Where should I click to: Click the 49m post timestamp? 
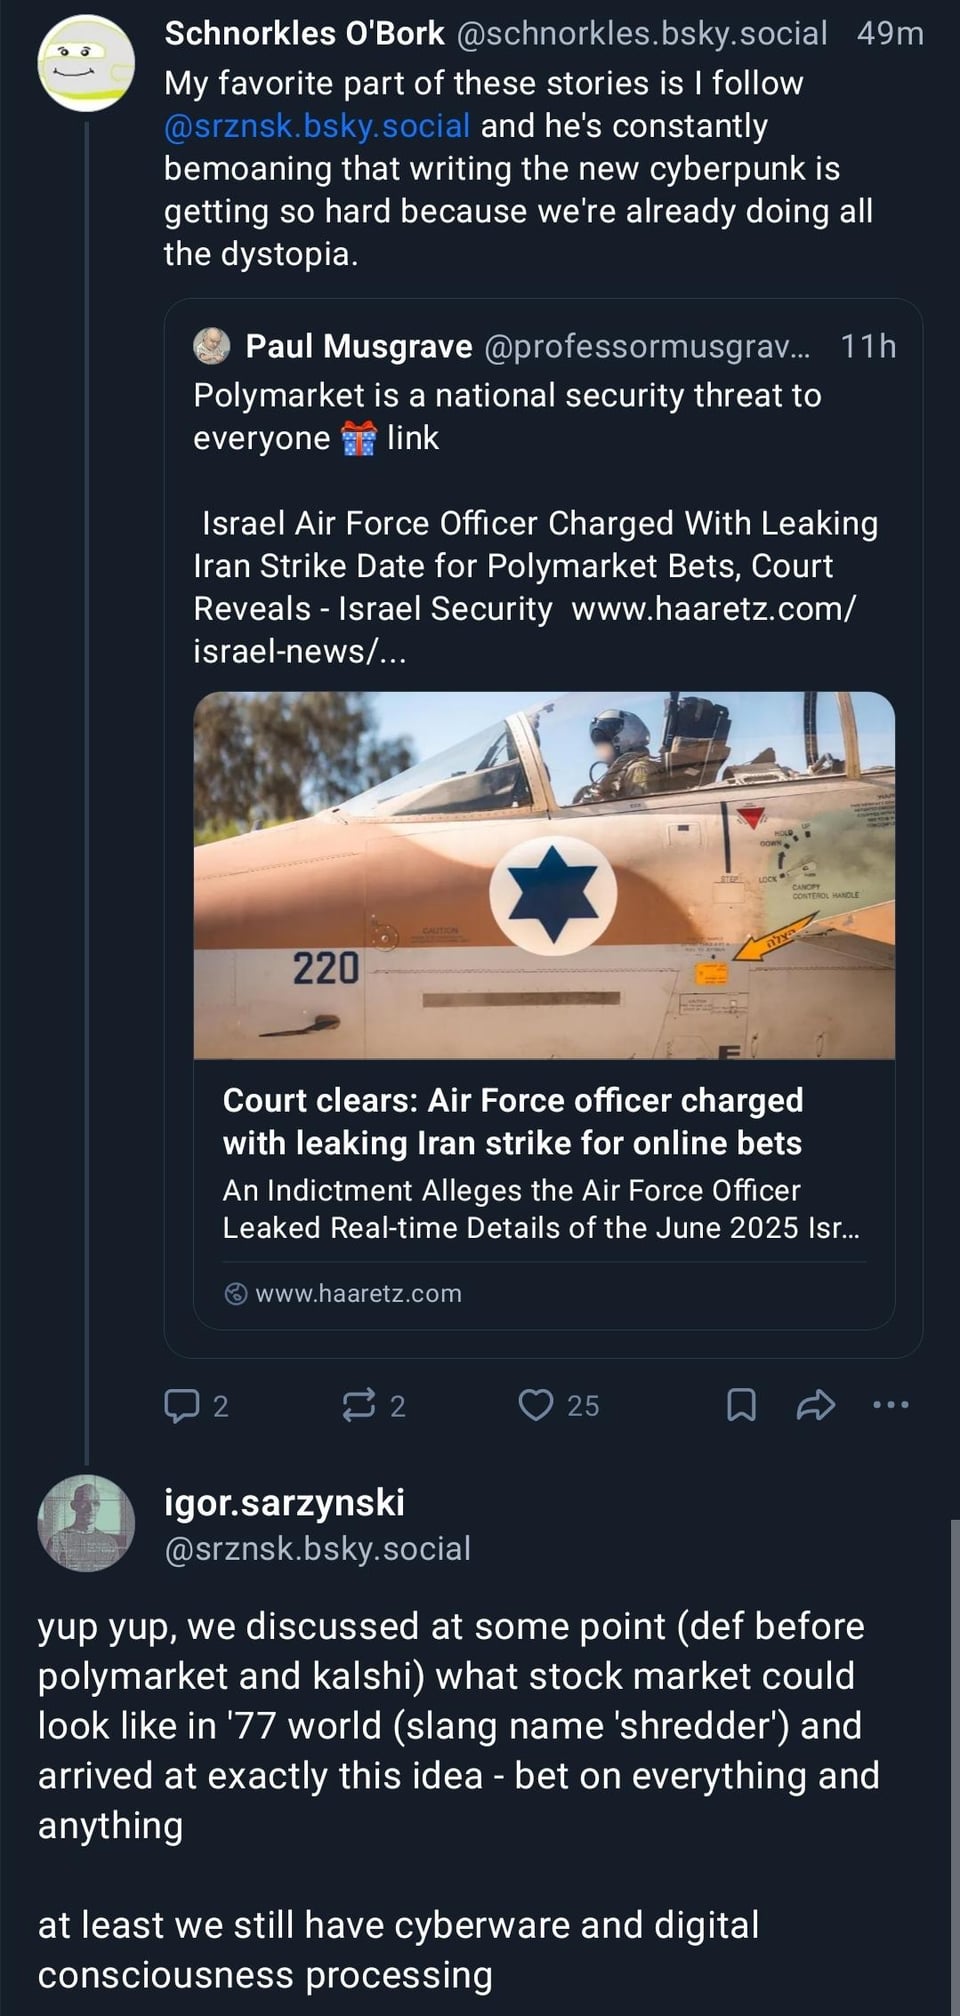point(890,33)
